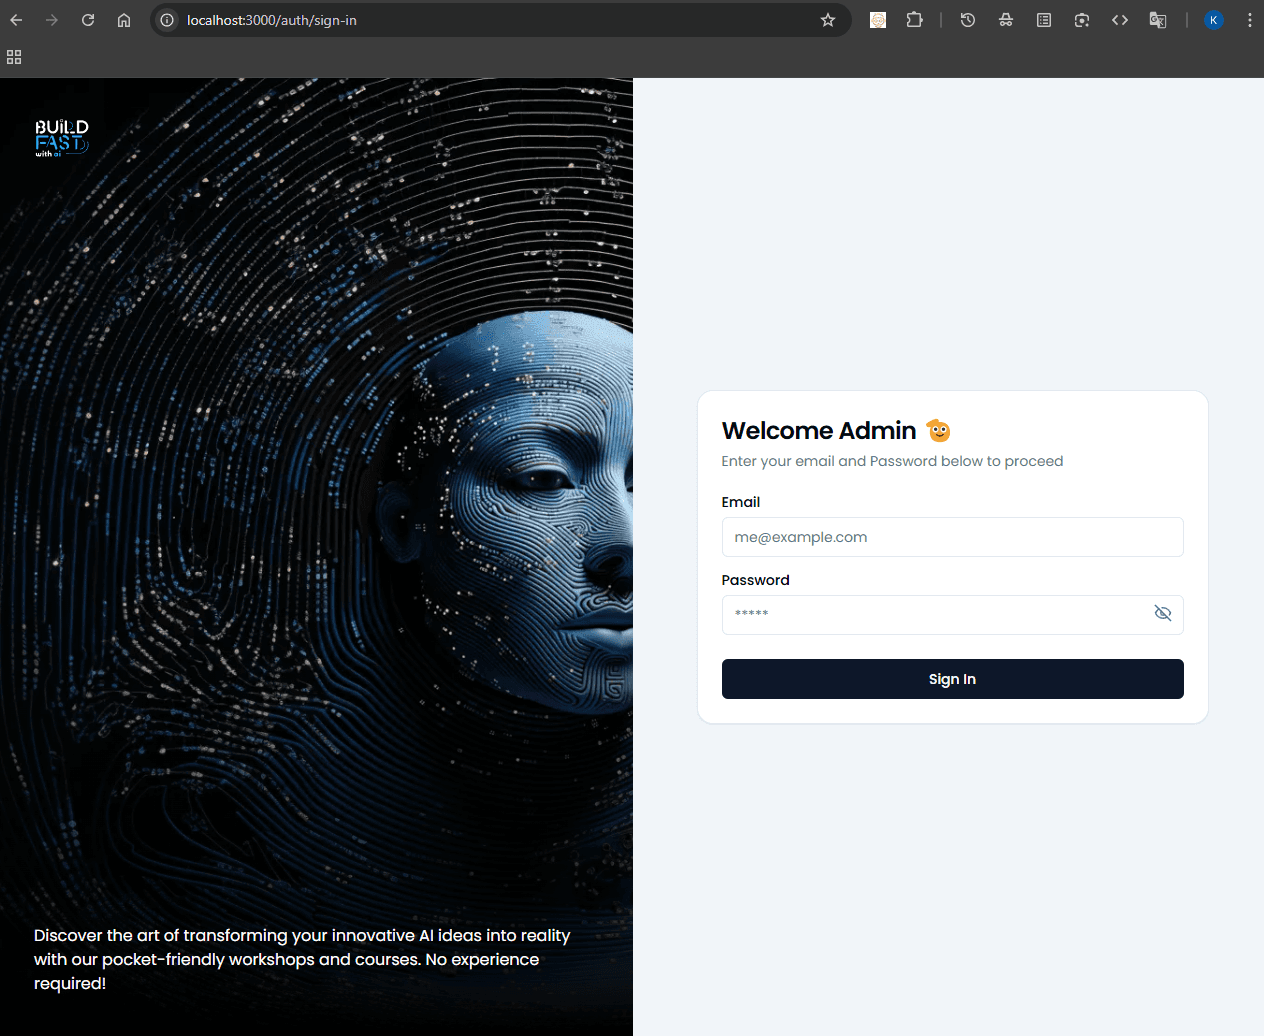Toggle password visibility eye icon
The height and width of the screenshot is (1036, 1264).
[x=1162, y=613]
